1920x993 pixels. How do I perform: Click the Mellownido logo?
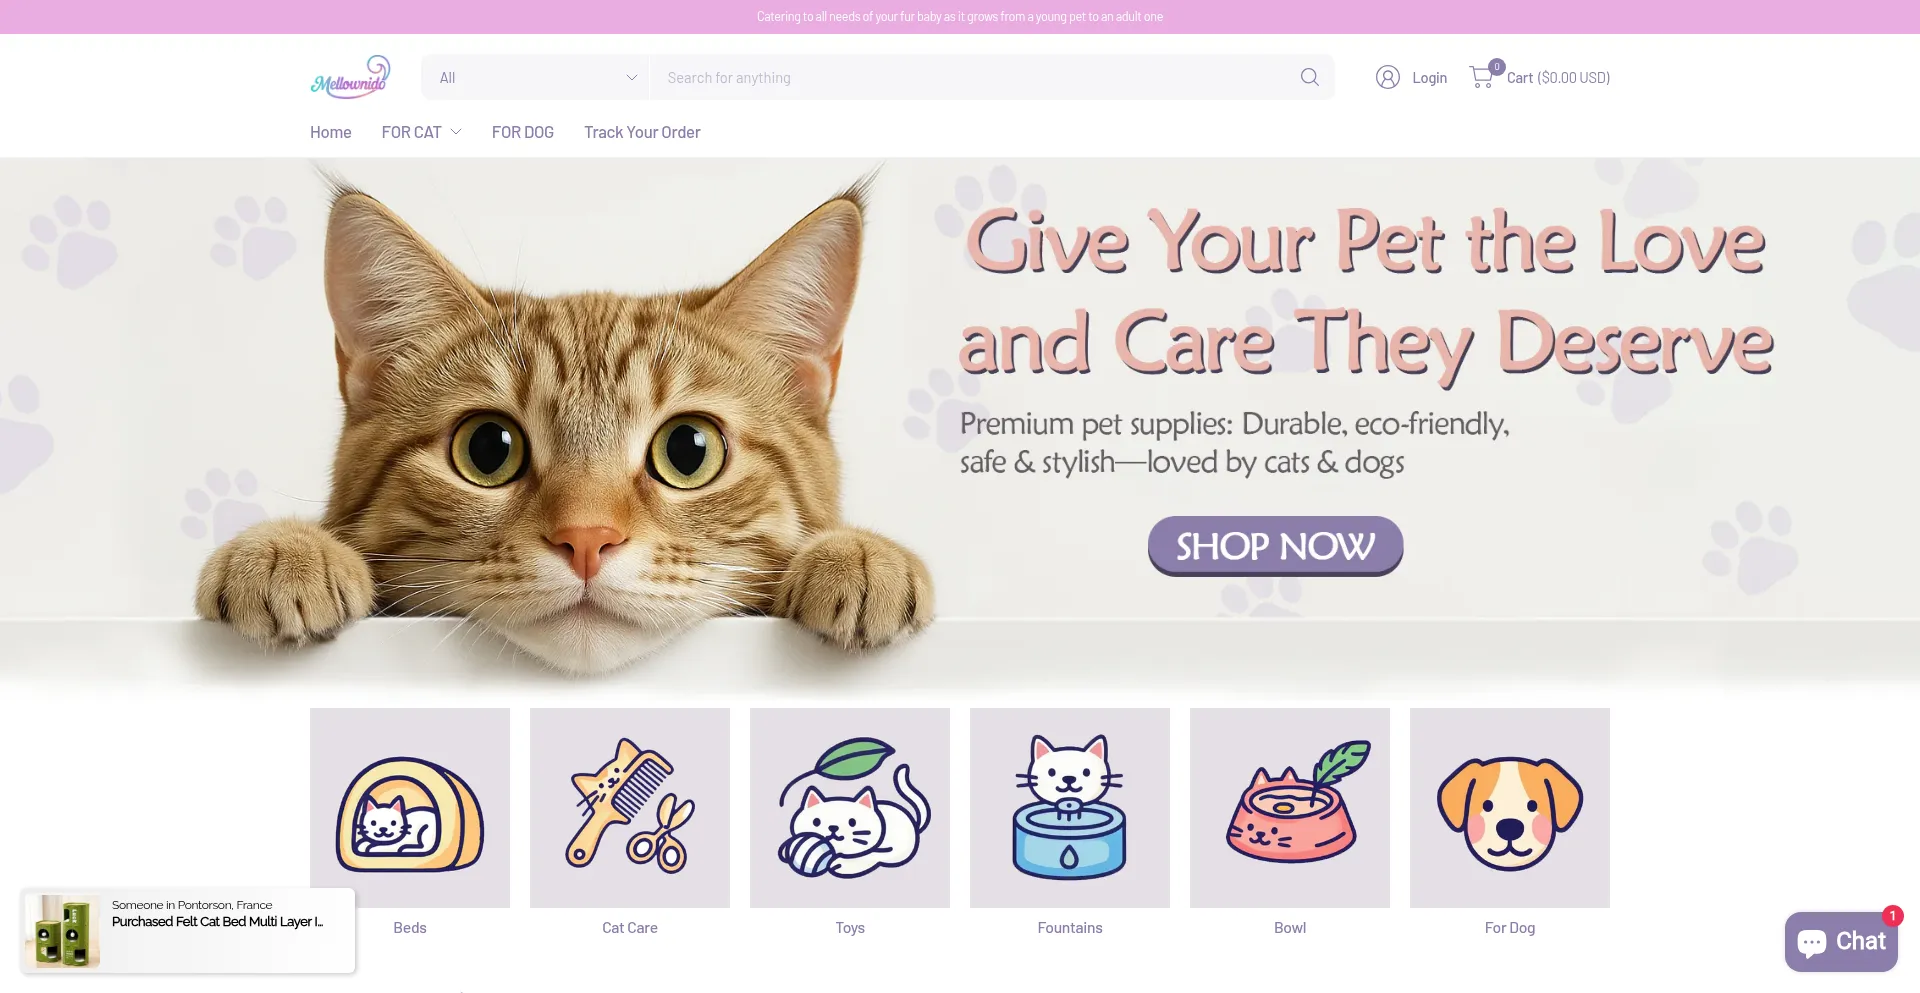(350, 77)
